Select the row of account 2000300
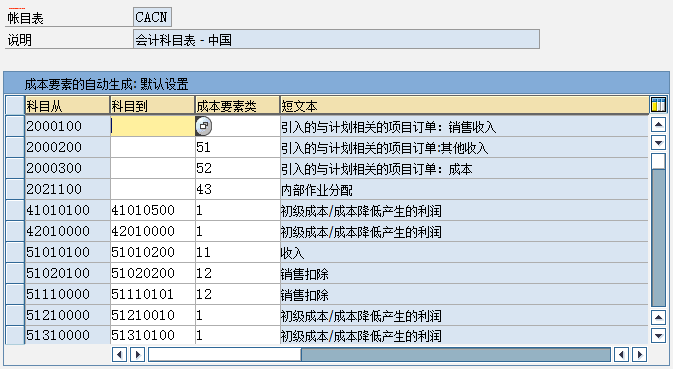673x369 pixels. tap(15, 168)
